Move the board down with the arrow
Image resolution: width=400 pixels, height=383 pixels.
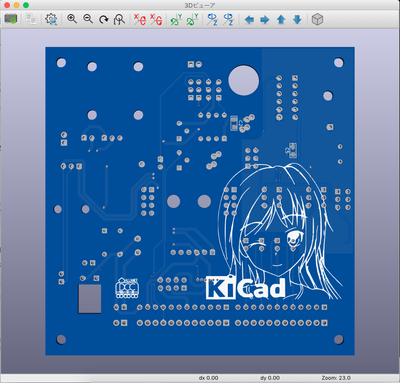297,20
